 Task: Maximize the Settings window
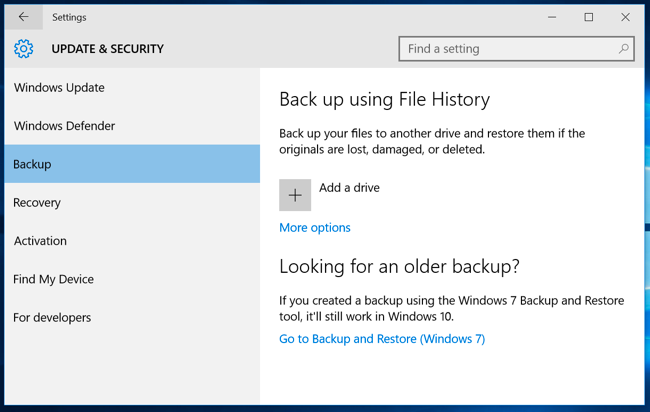[x=589, y=17]
